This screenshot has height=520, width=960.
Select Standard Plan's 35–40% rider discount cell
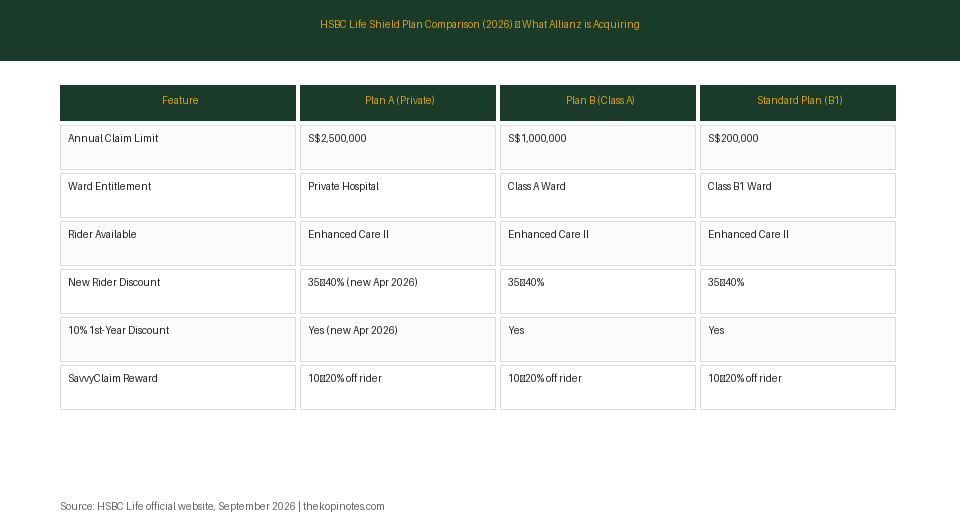point(798,292)
